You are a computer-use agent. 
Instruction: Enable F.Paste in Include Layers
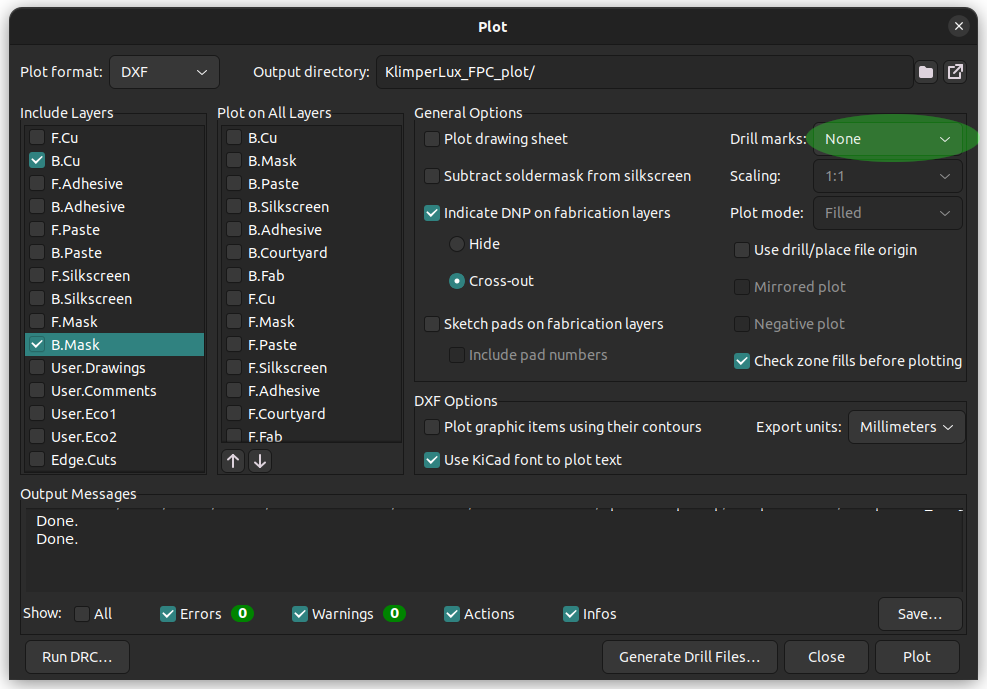(37, 230)
